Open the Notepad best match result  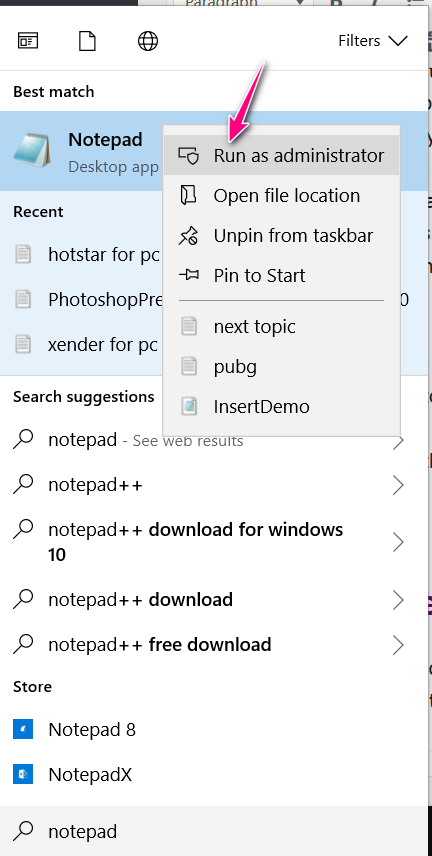[82, 151]
